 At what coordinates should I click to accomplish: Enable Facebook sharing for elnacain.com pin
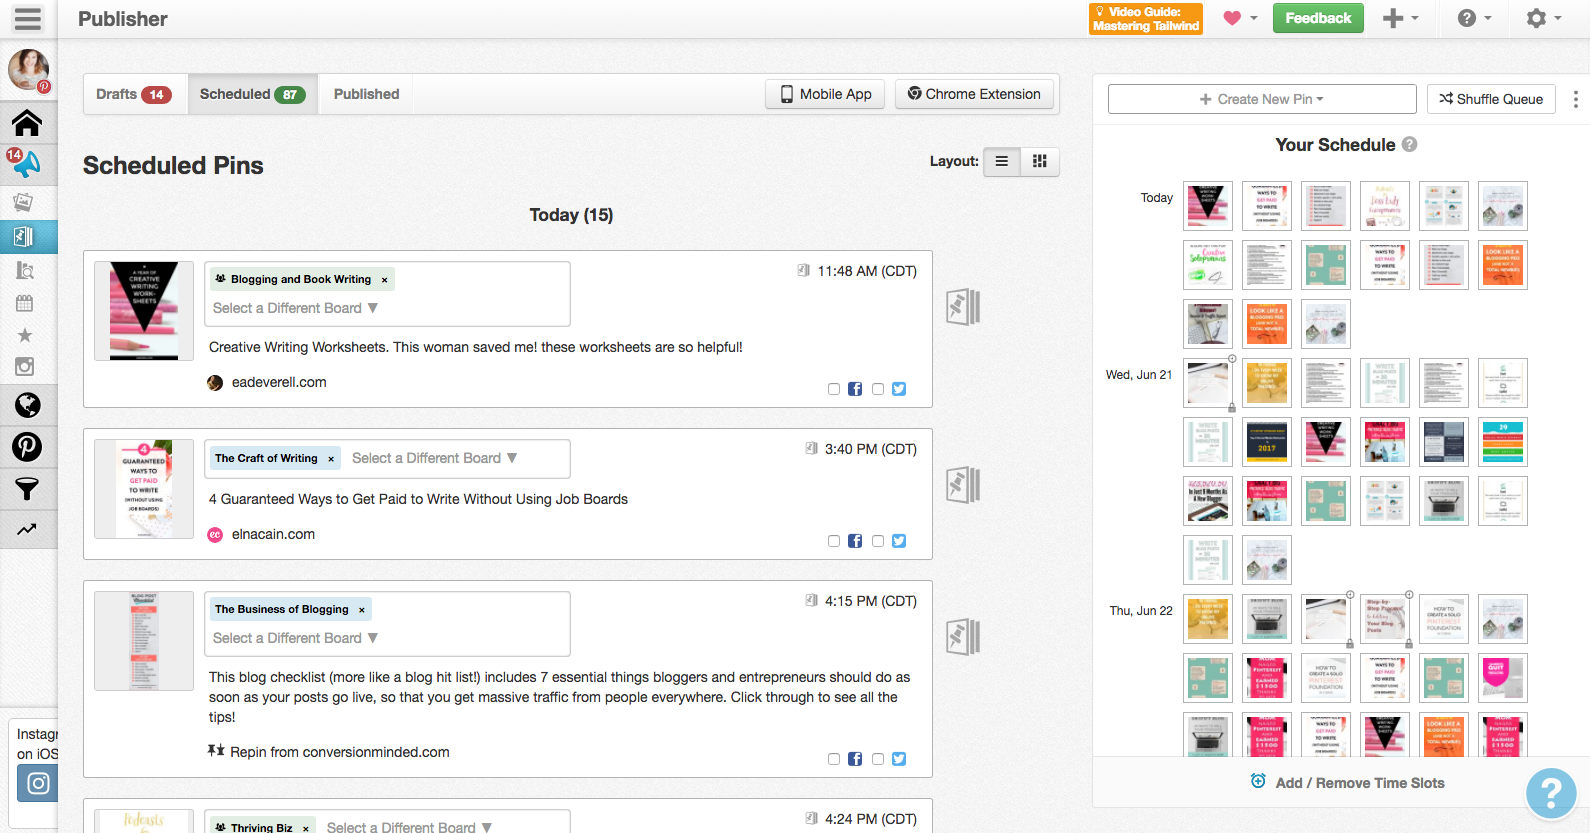point(834,541)
